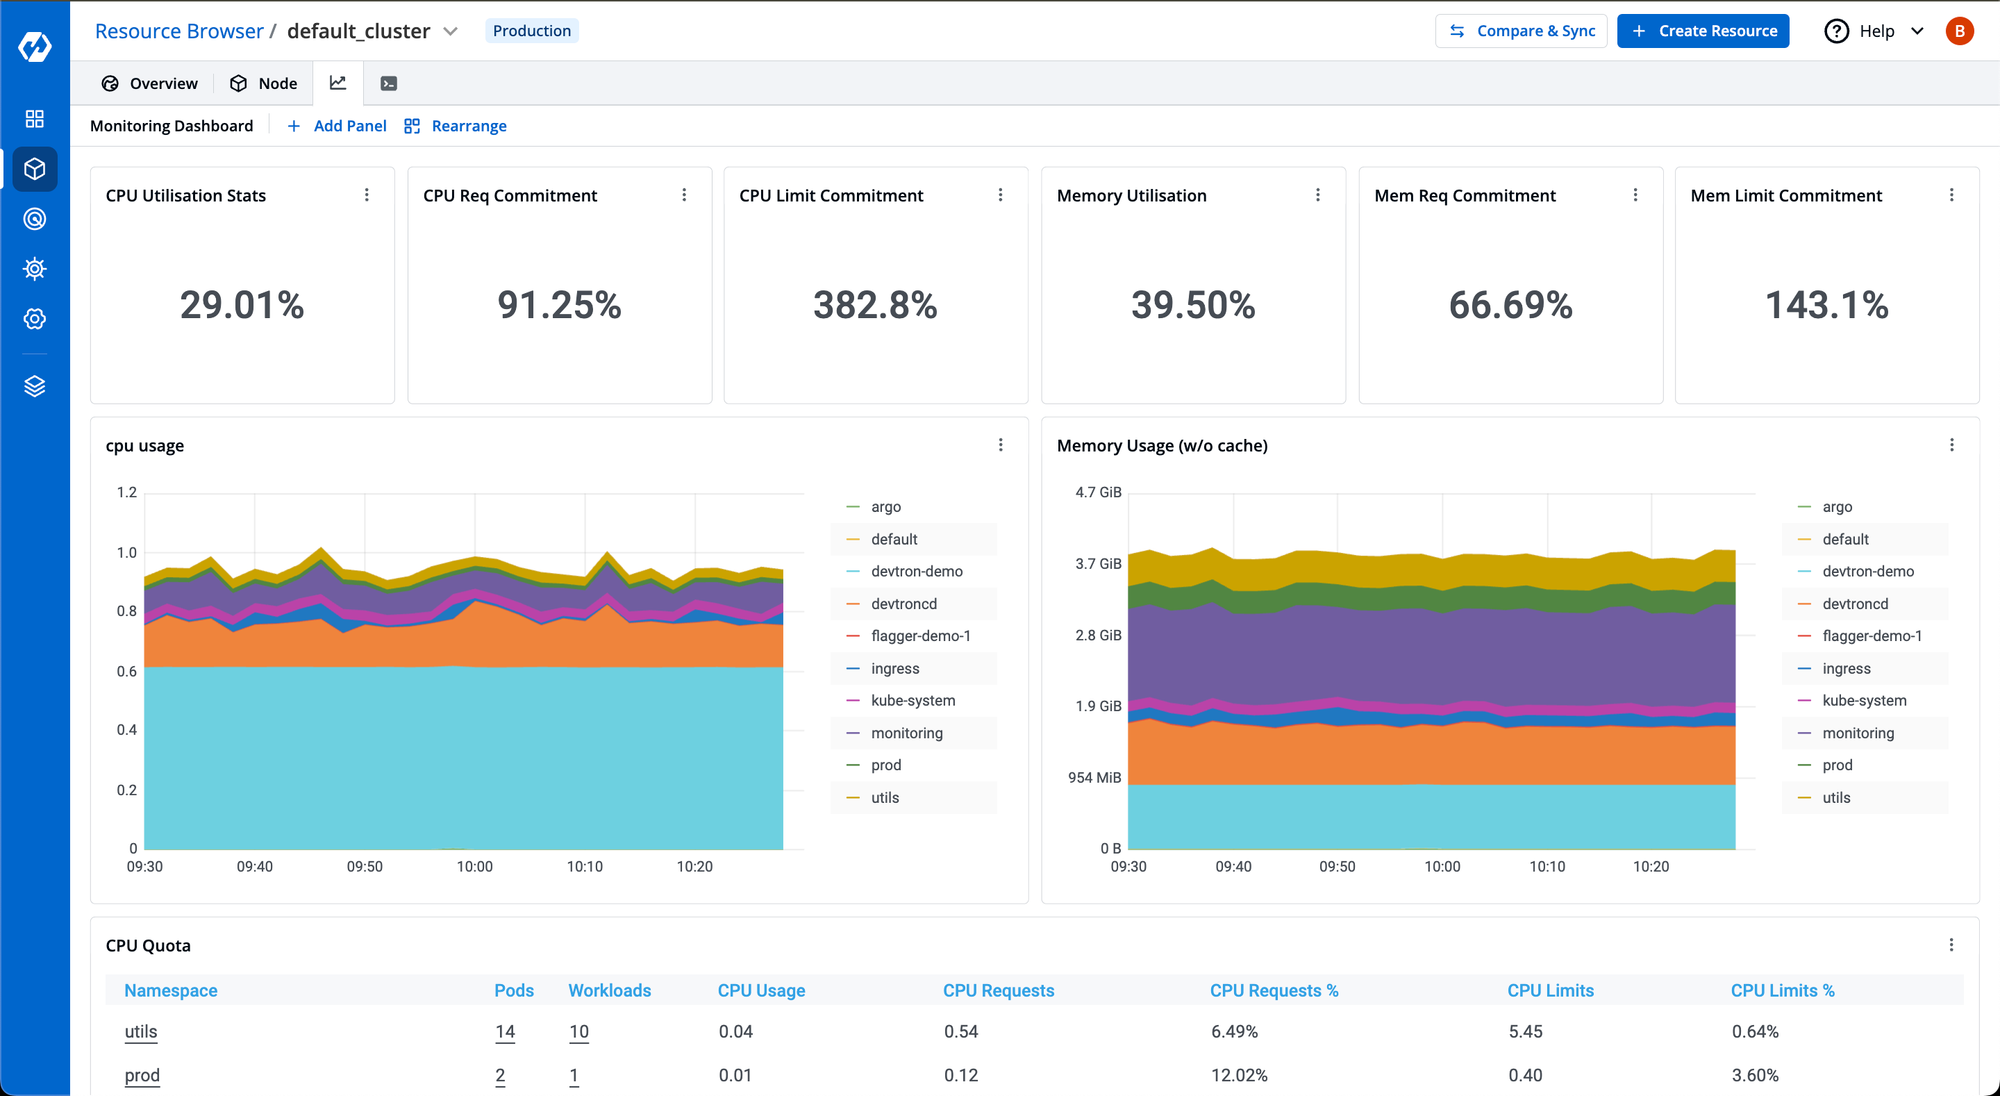Click Compare & Sync button
Screen dimensions: 2000x1096
point(1521,31)
